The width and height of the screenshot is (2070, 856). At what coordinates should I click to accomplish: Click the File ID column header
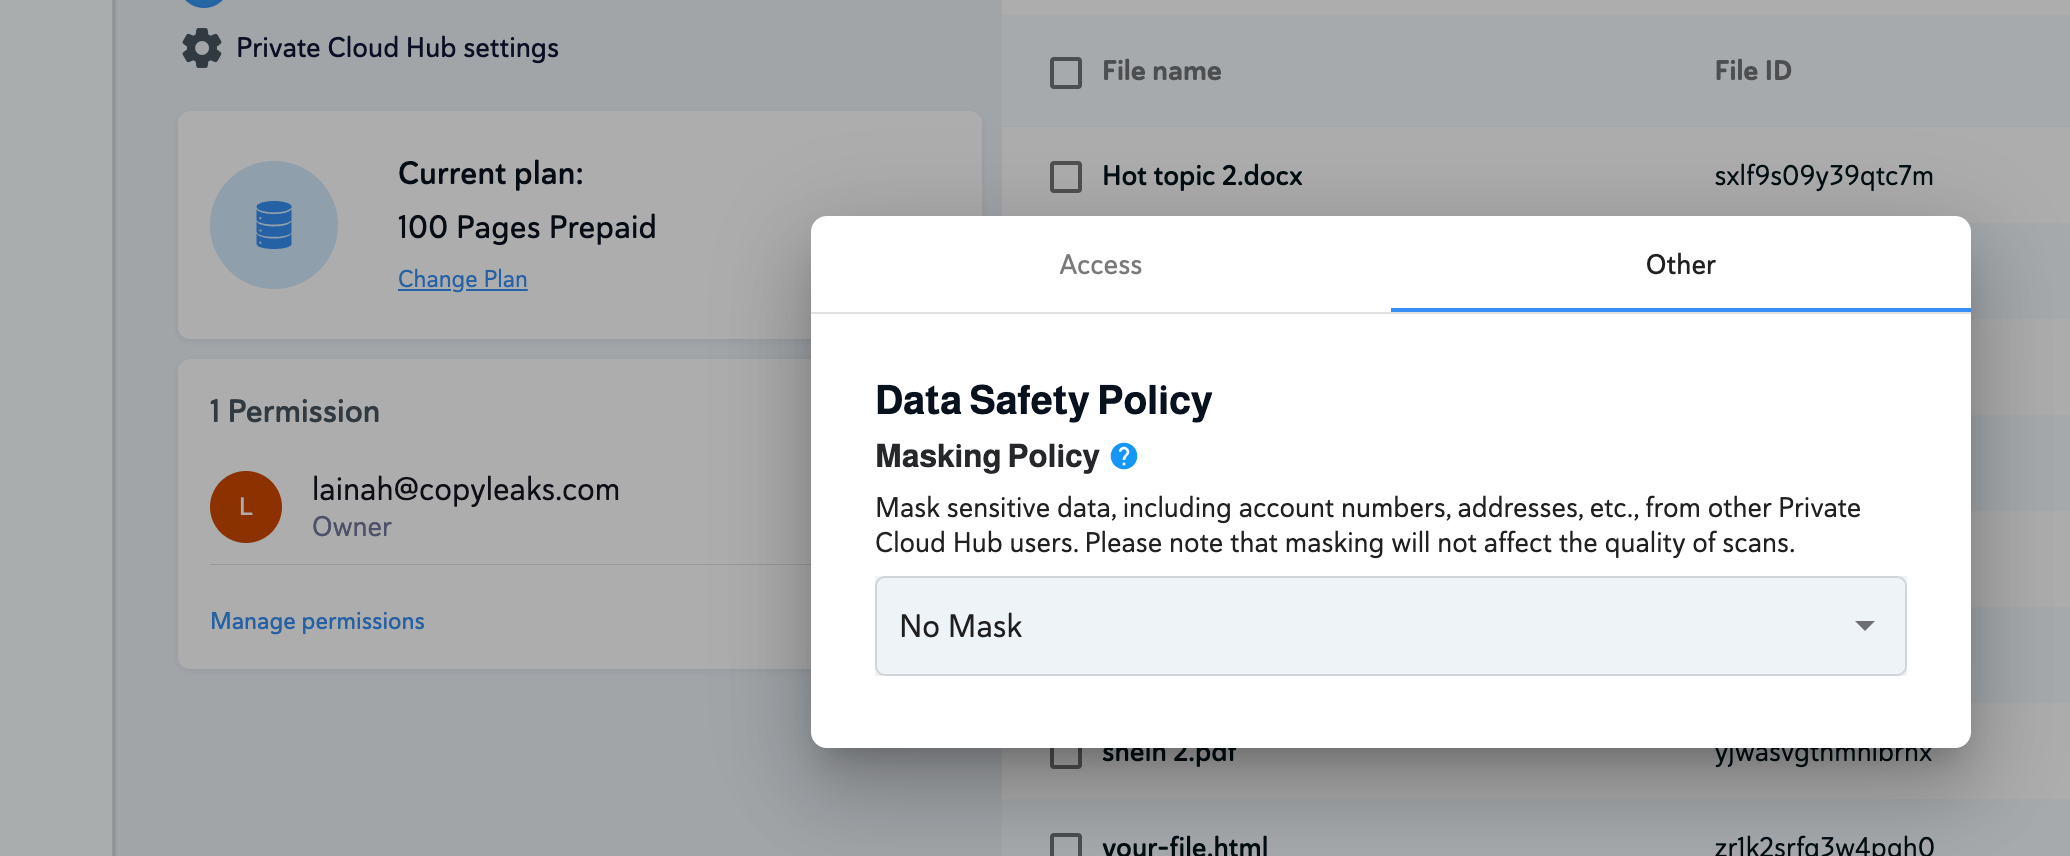pos(1753,71)
